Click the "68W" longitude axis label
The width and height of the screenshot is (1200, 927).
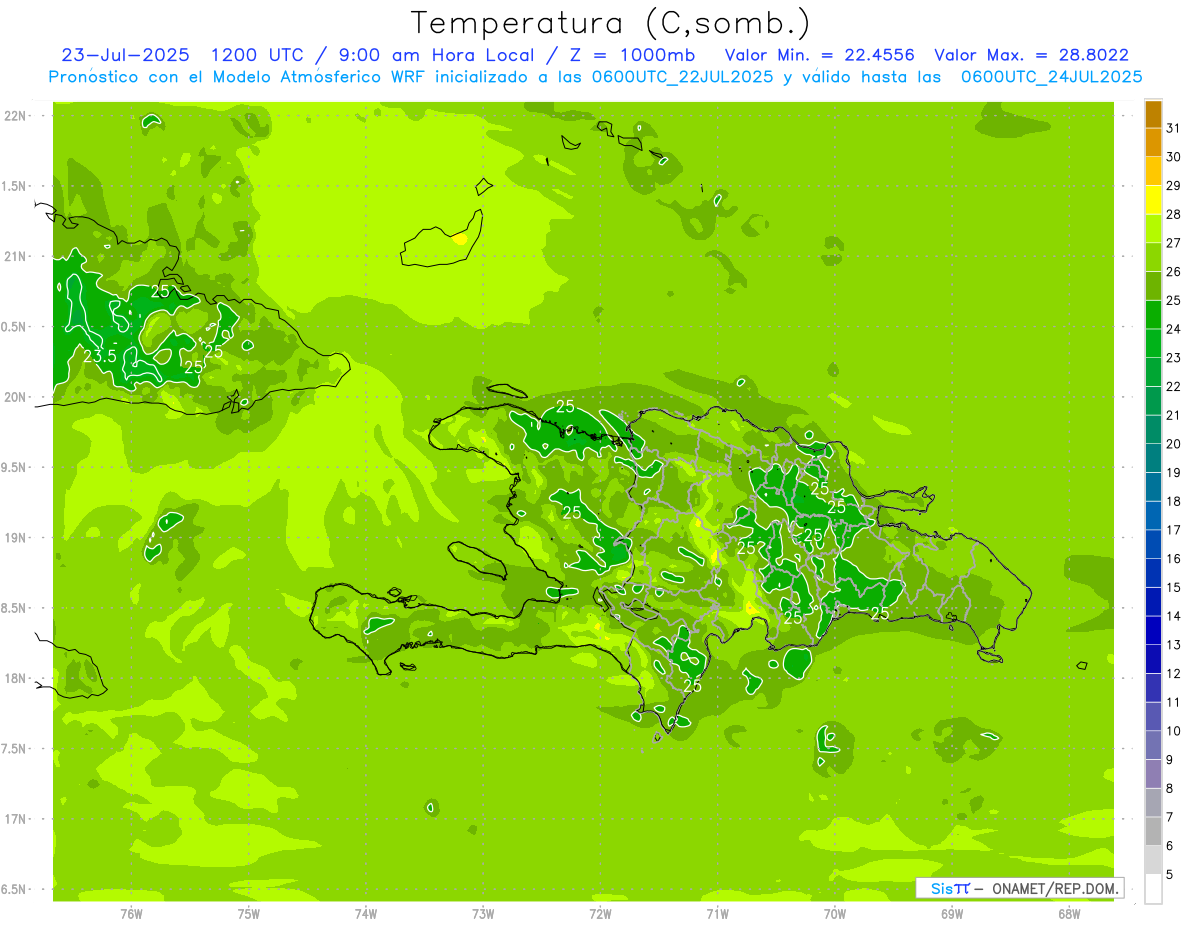pyautogui.click(x=1069, y=913)
